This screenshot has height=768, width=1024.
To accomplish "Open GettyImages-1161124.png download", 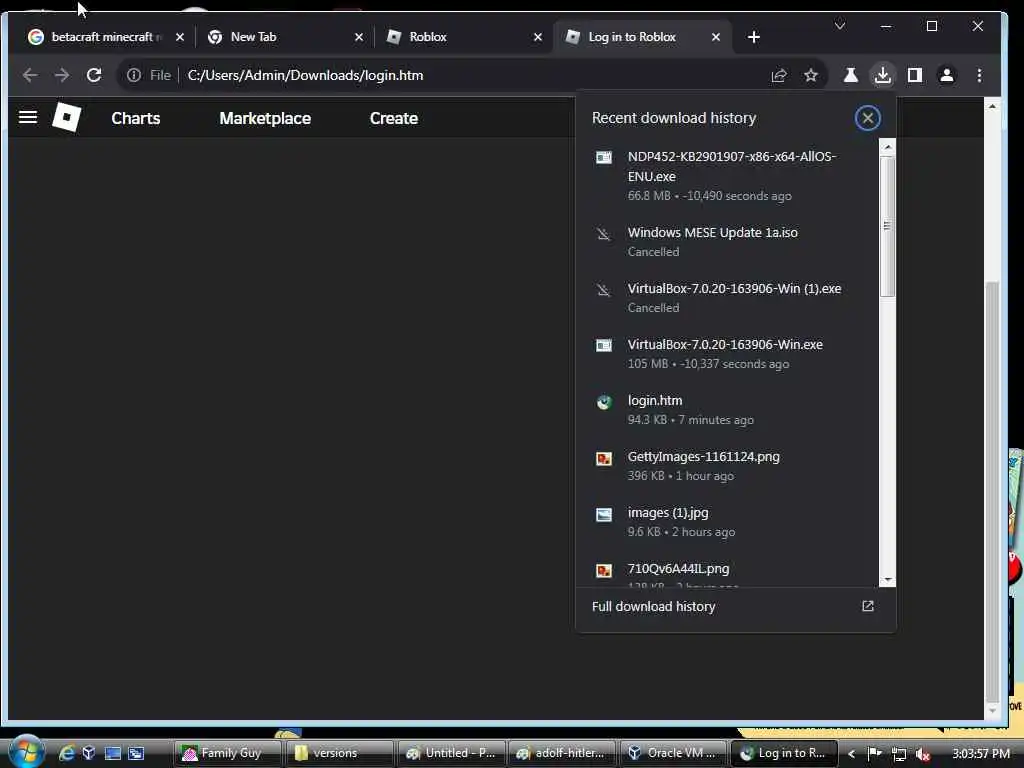I will pos(728,466).
